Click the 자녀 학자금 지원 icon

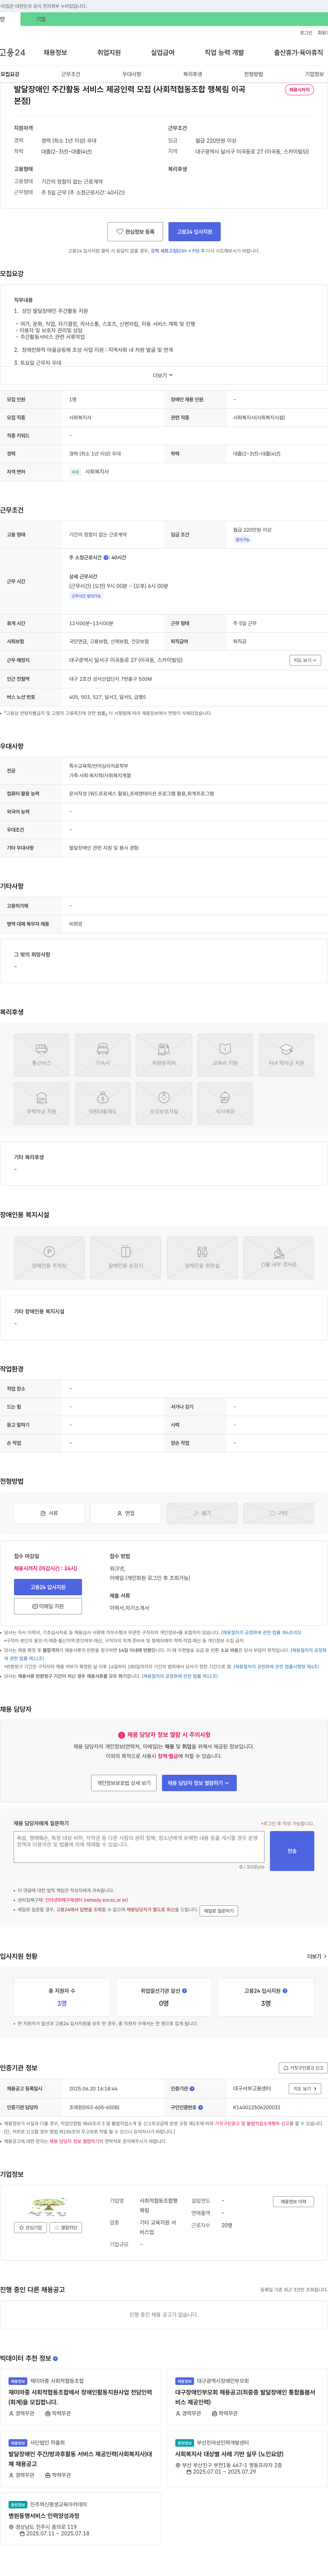pyautogui.click(x=286, y=1055)
